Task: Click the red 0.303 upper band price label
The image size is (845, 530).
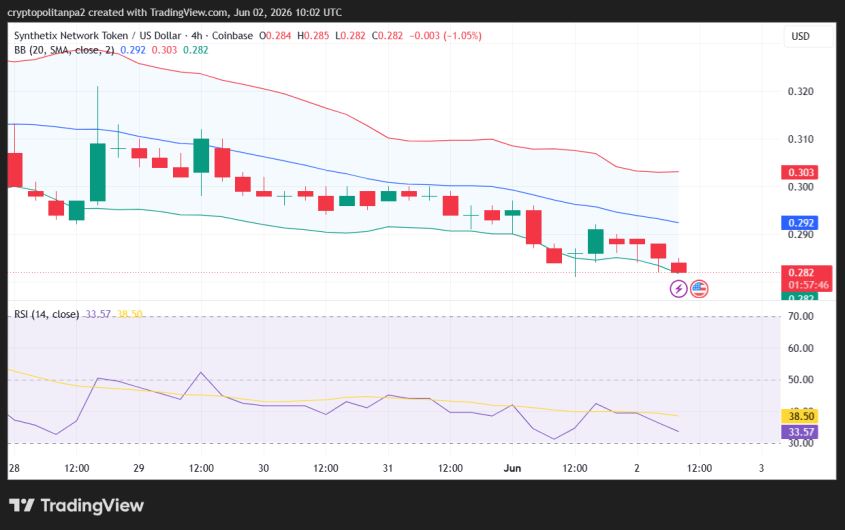Action: pos(800,173)
